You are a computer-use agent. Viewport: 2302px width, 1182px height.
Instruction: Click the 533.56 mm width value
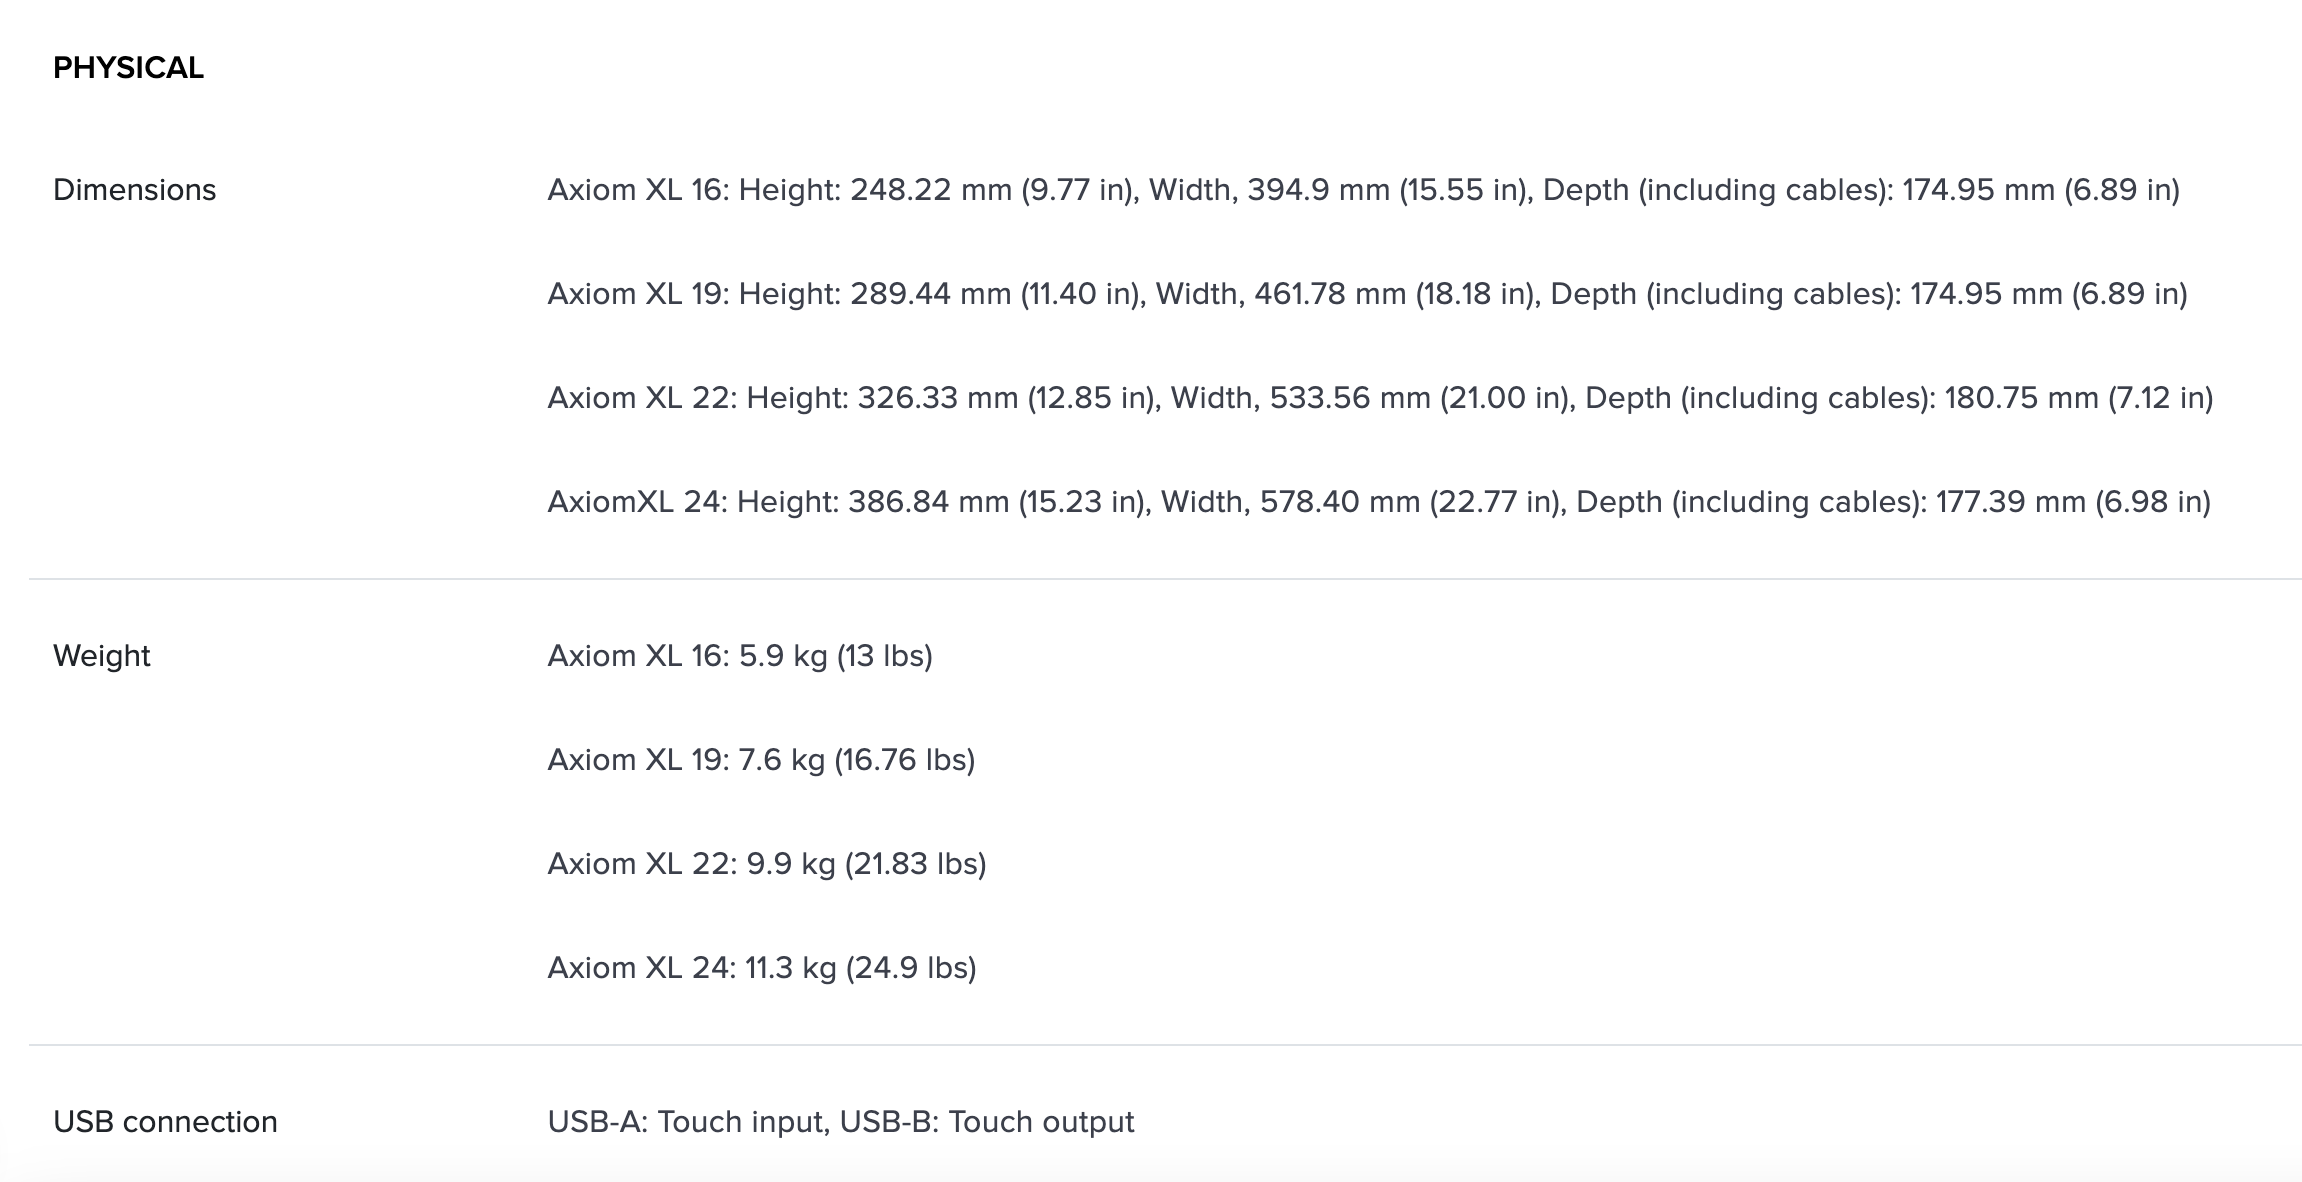(1350, 398)
